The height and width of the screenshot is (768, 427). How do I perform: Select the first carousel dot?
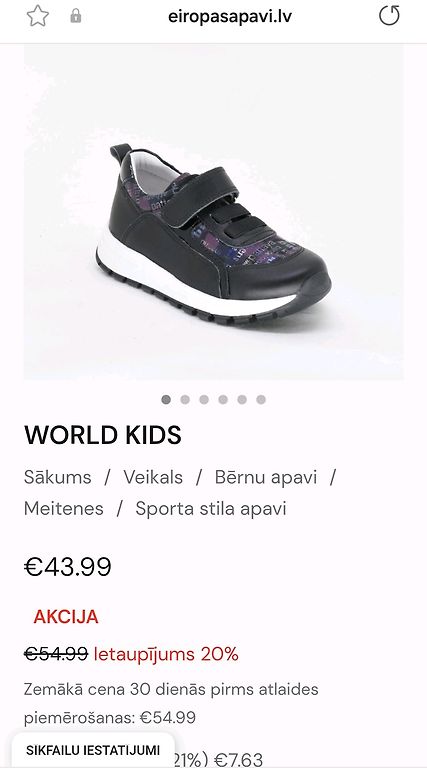coord(166,400)
